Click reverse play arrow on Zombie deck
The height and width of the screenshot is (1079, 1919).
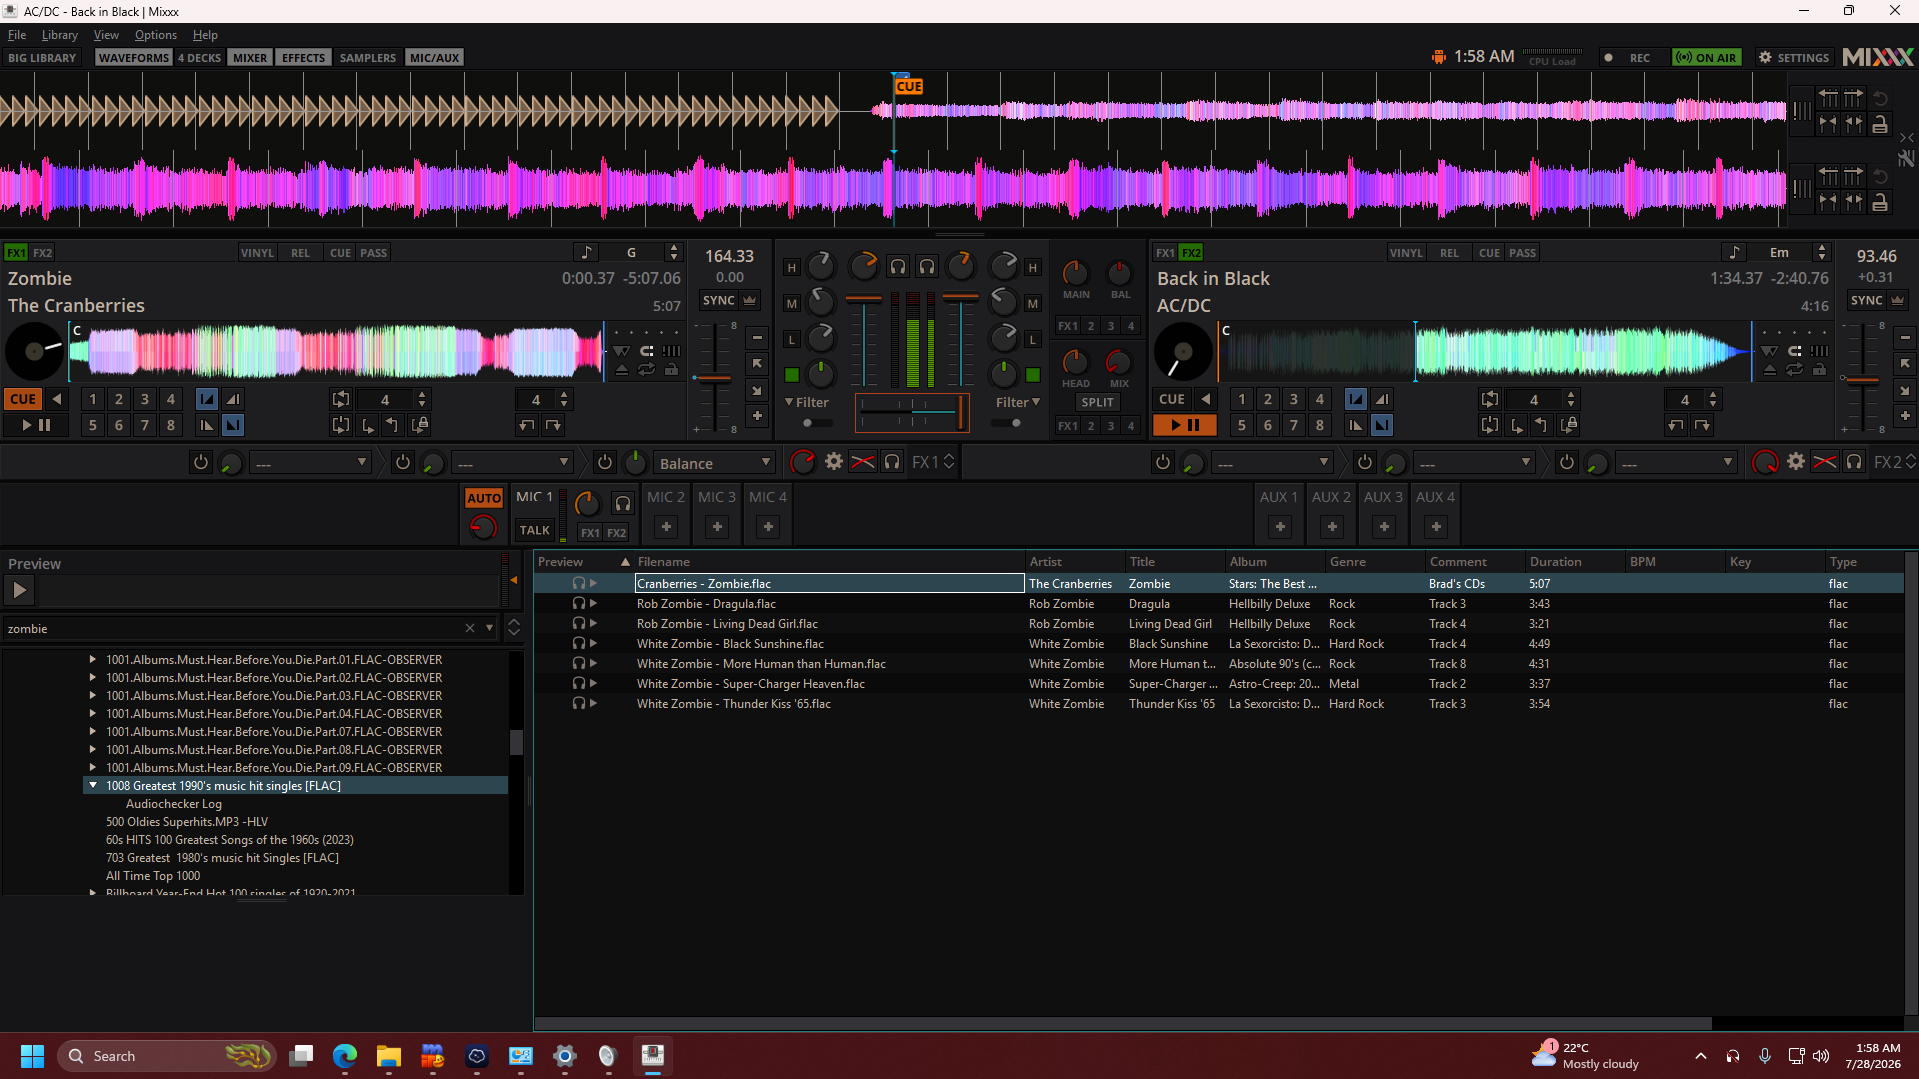pyautogui.click(x=57, y=399)
